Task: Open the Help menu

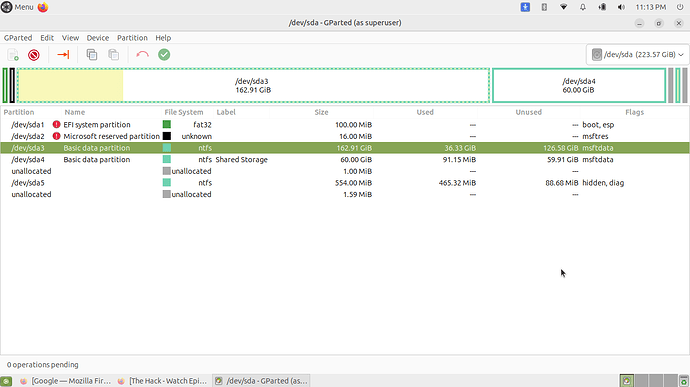Action: [163, 38]
